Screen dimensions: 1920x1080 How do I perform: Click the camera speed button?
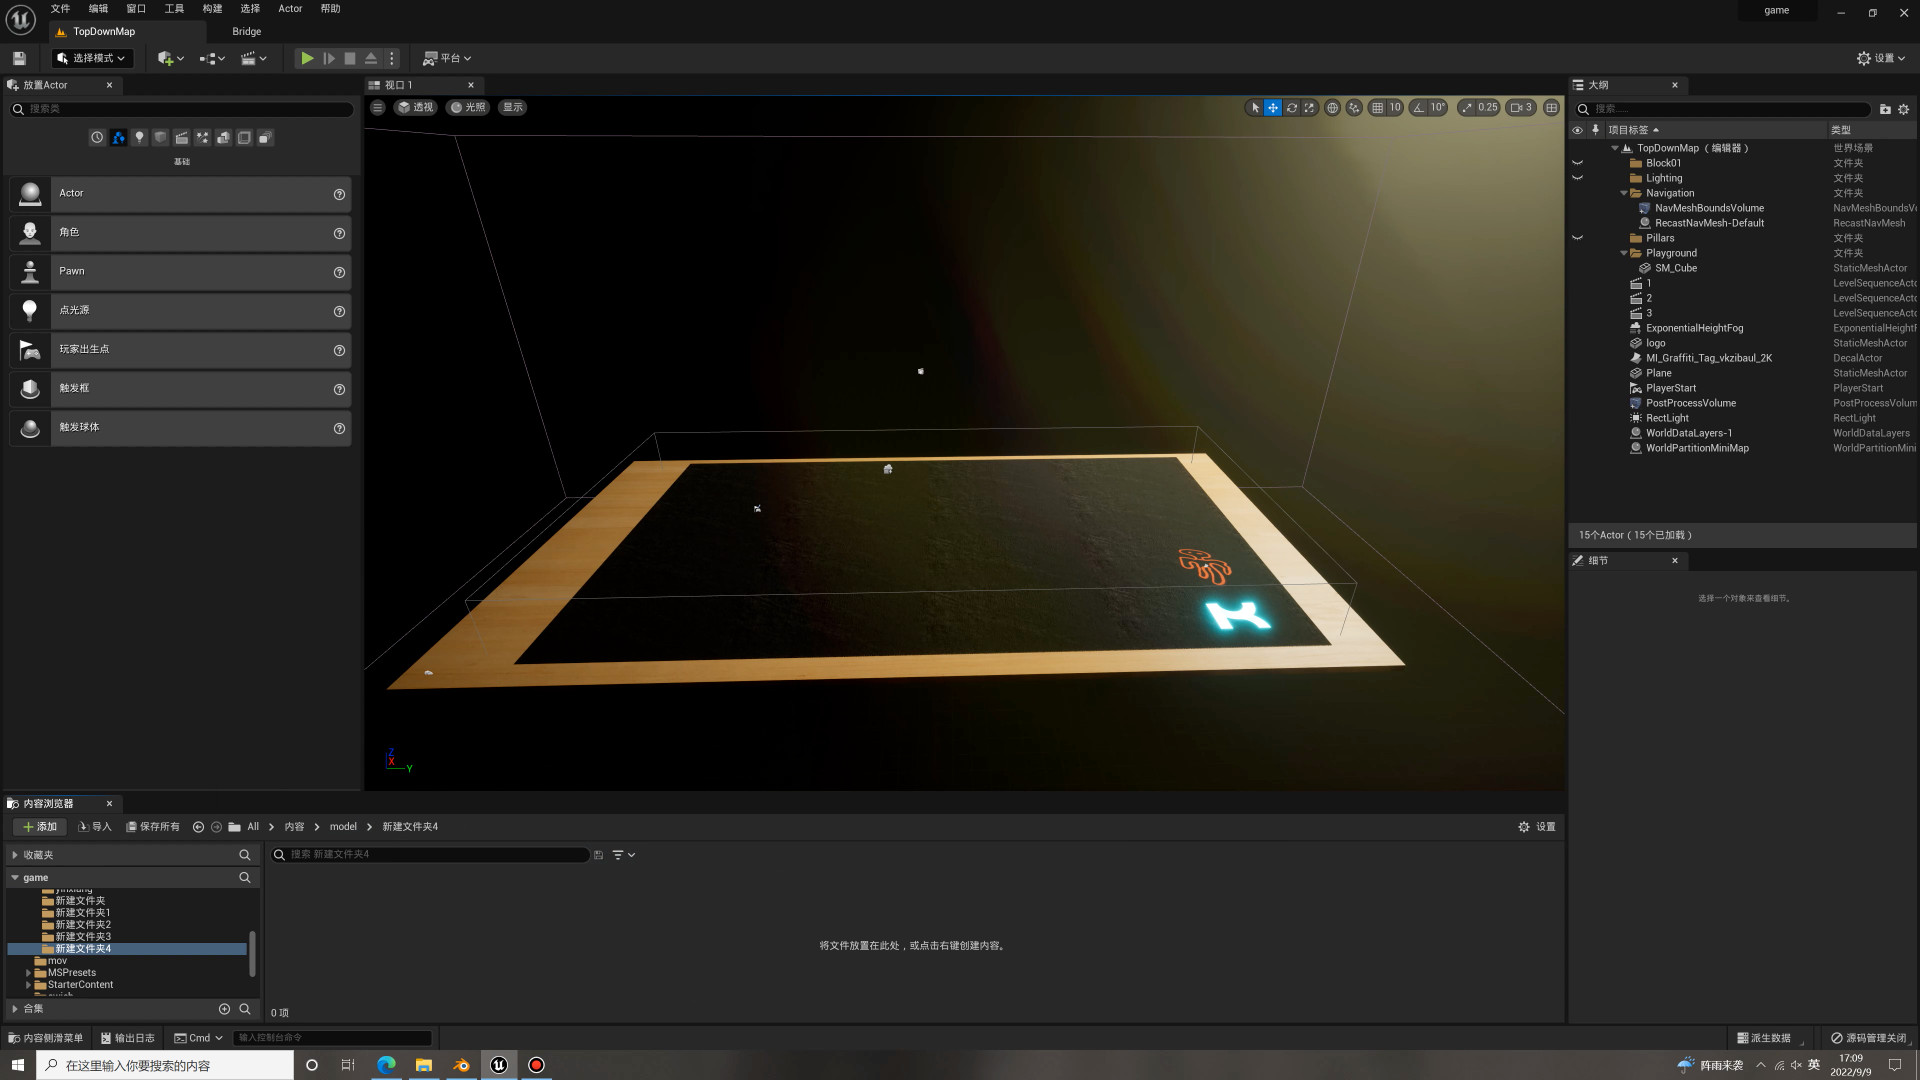coord(1521,108)
